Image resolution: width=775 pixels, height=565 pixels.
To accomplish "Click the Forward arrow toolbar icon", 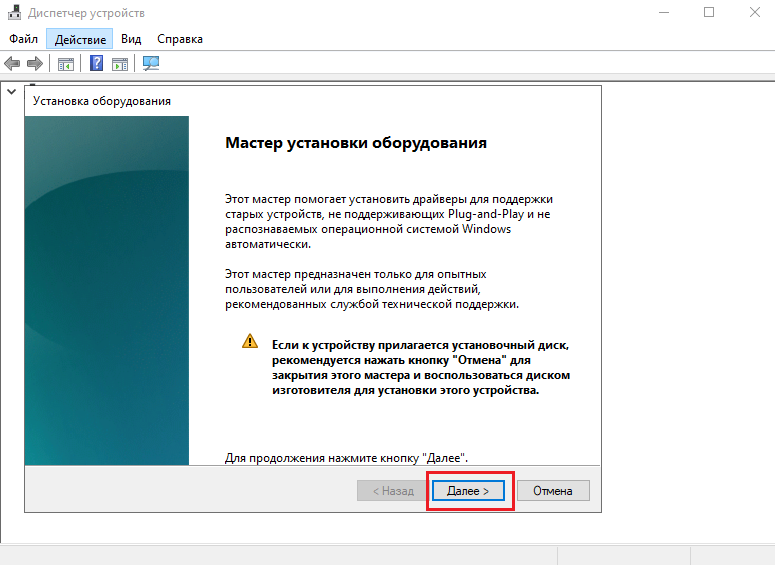I will click(35, 63).
